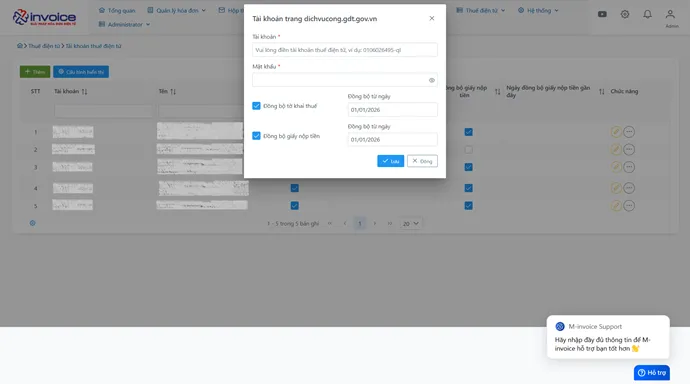The image size is (690, 384).
Task: Edit row 3 with pencil icon
Action: [x=616, y=167]
